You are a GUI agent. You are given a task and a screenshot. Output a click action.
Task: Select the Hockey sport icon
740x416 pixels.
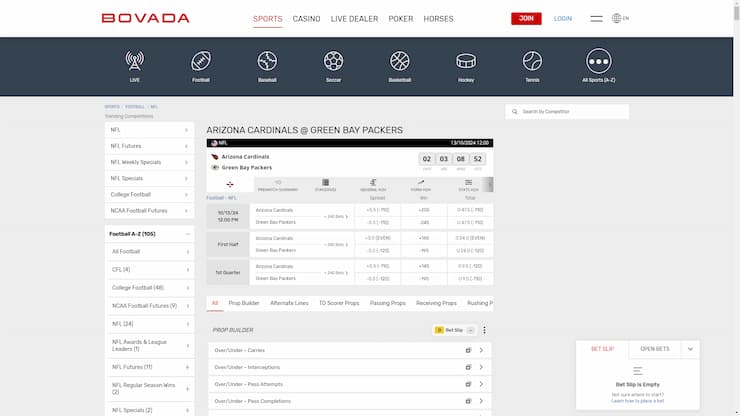tap(466, 65)
